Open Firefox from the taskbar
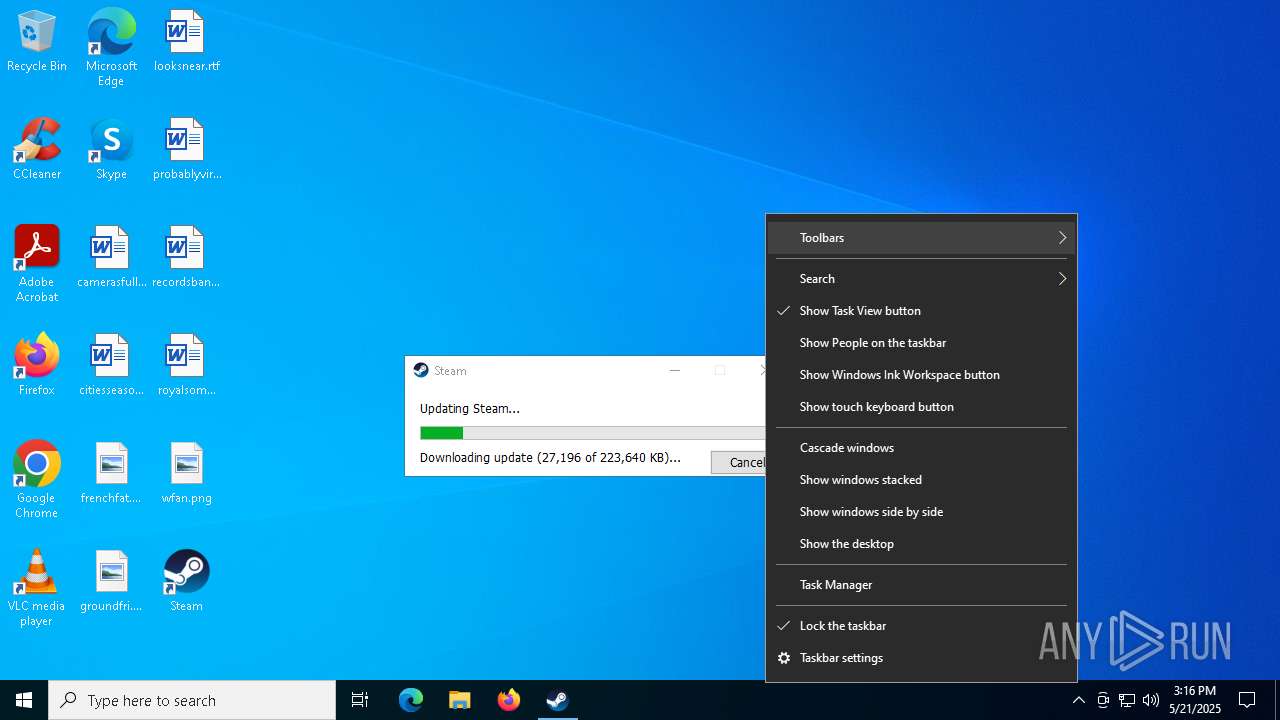 (508, 700)
